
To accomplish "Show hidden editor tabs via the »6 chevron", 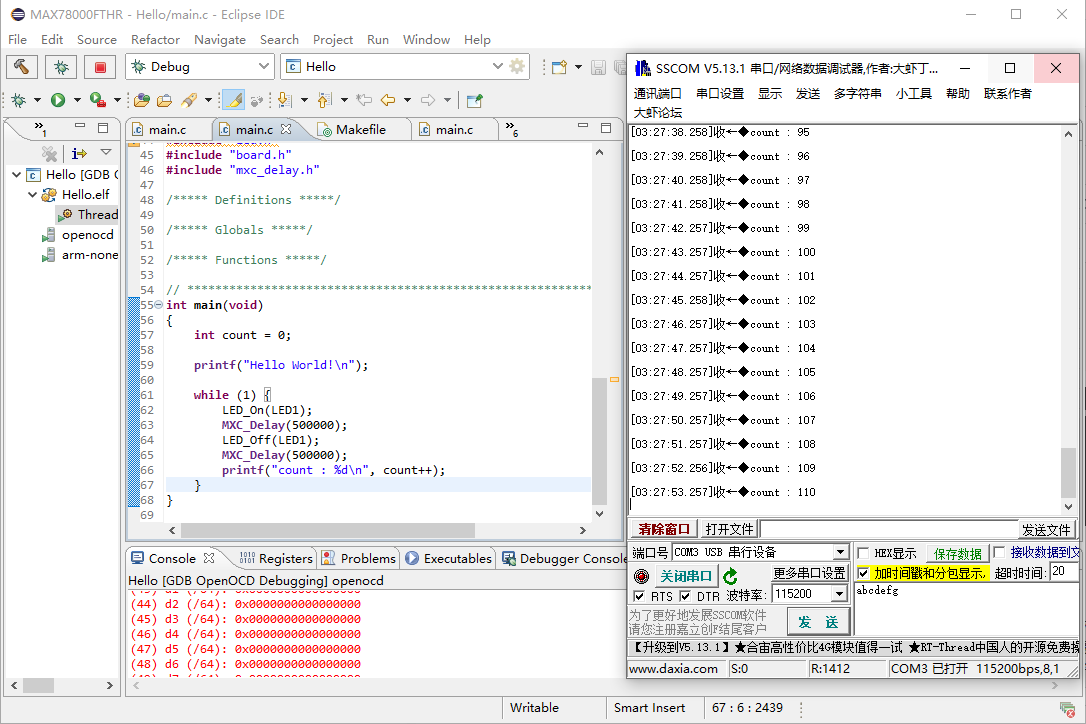I will coord(512,129).
